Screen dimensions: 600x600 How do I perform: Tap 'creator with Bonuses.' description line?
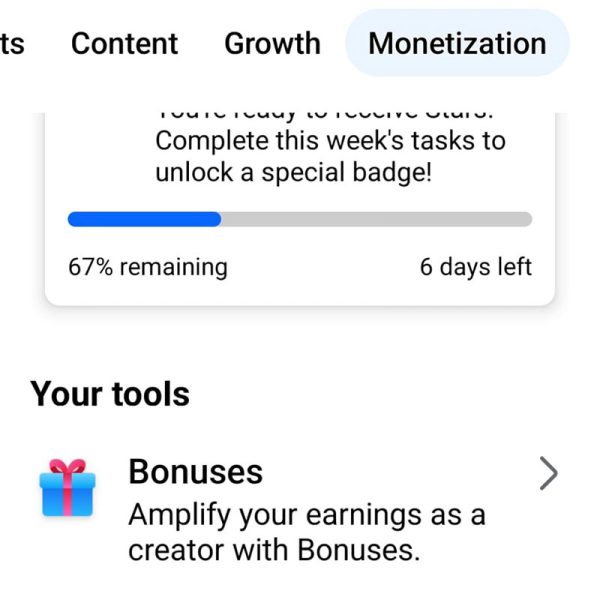click(x=274, y=550)
